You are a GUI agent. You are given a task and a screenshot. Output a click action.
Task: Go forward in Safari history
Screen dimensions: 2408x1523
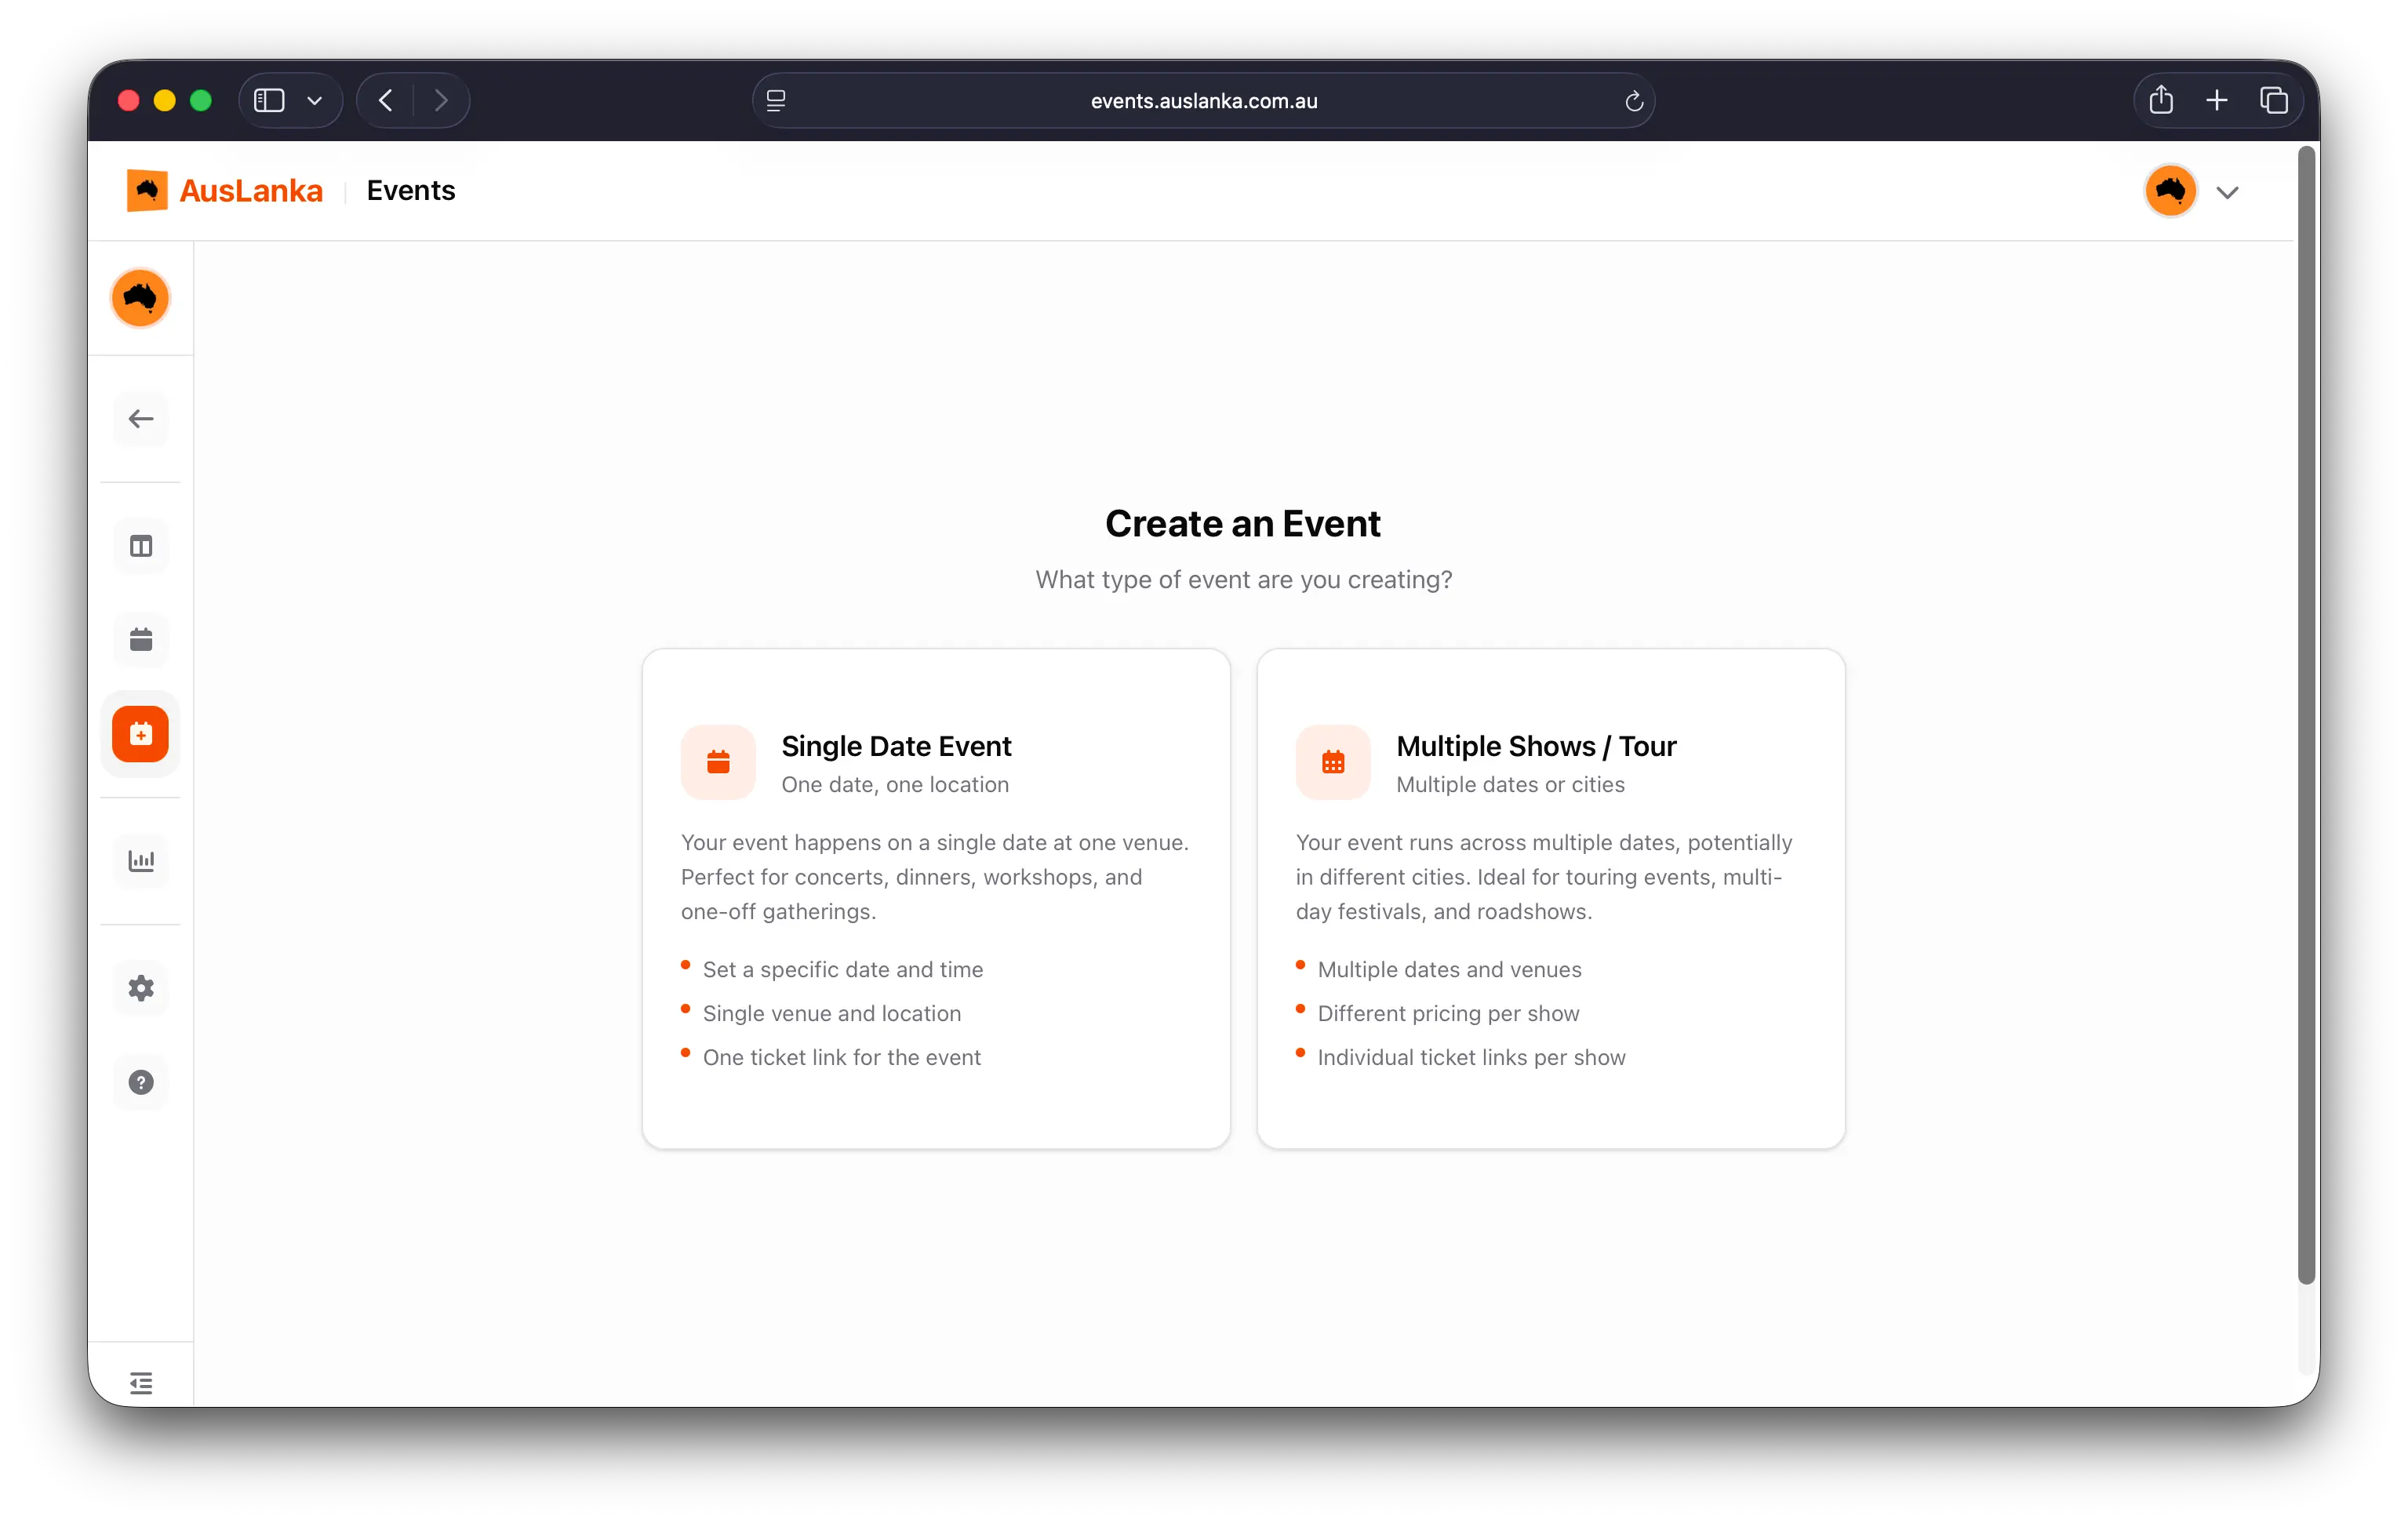(x=441, y=100)
